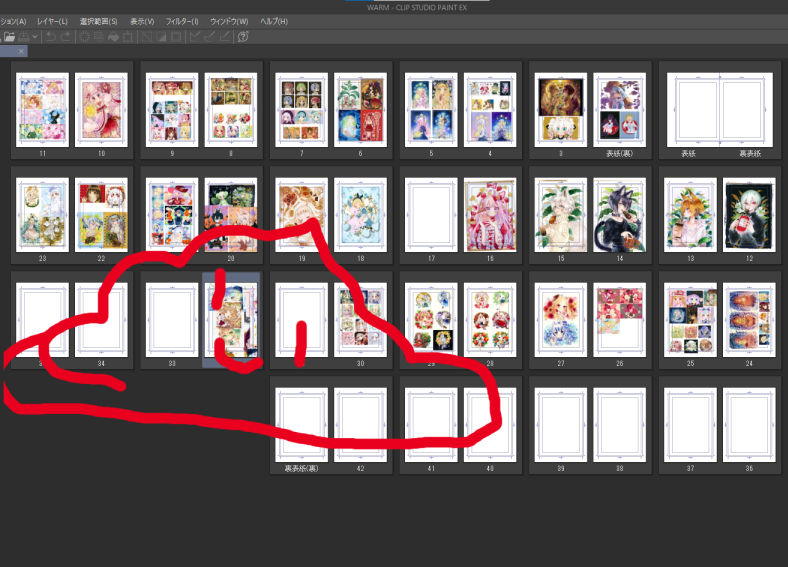Viewport: 788px width, 567px height.
Task: Select page 5 thumbnail
Action: coord(431,110)
